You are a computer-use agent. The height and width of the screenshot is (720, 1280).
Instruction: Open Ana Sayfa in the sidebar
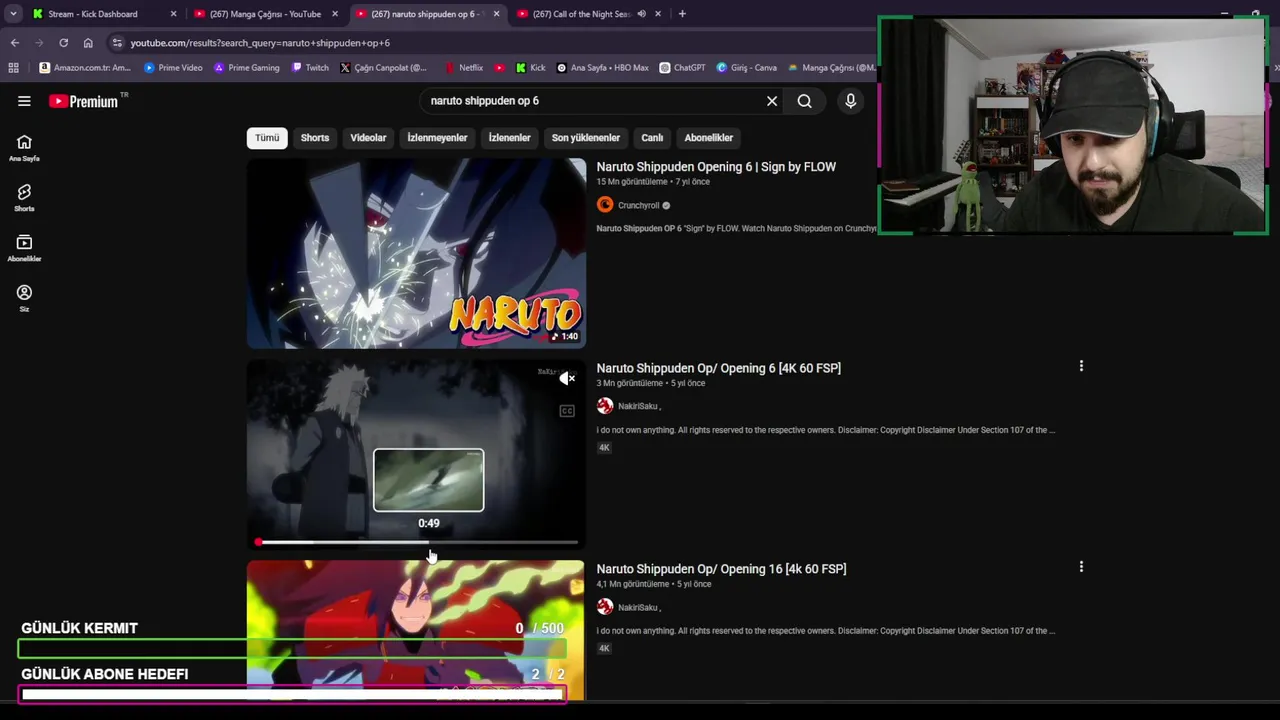(24, 148)
